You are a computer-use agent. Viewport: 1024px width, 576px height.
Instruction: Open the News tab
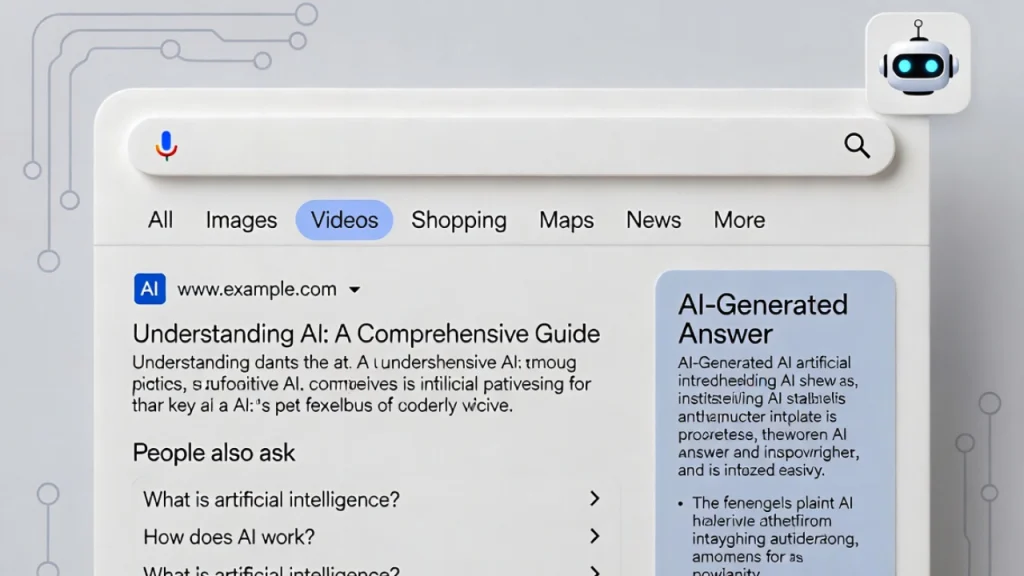pyautogui.click(x=653, y=219)
